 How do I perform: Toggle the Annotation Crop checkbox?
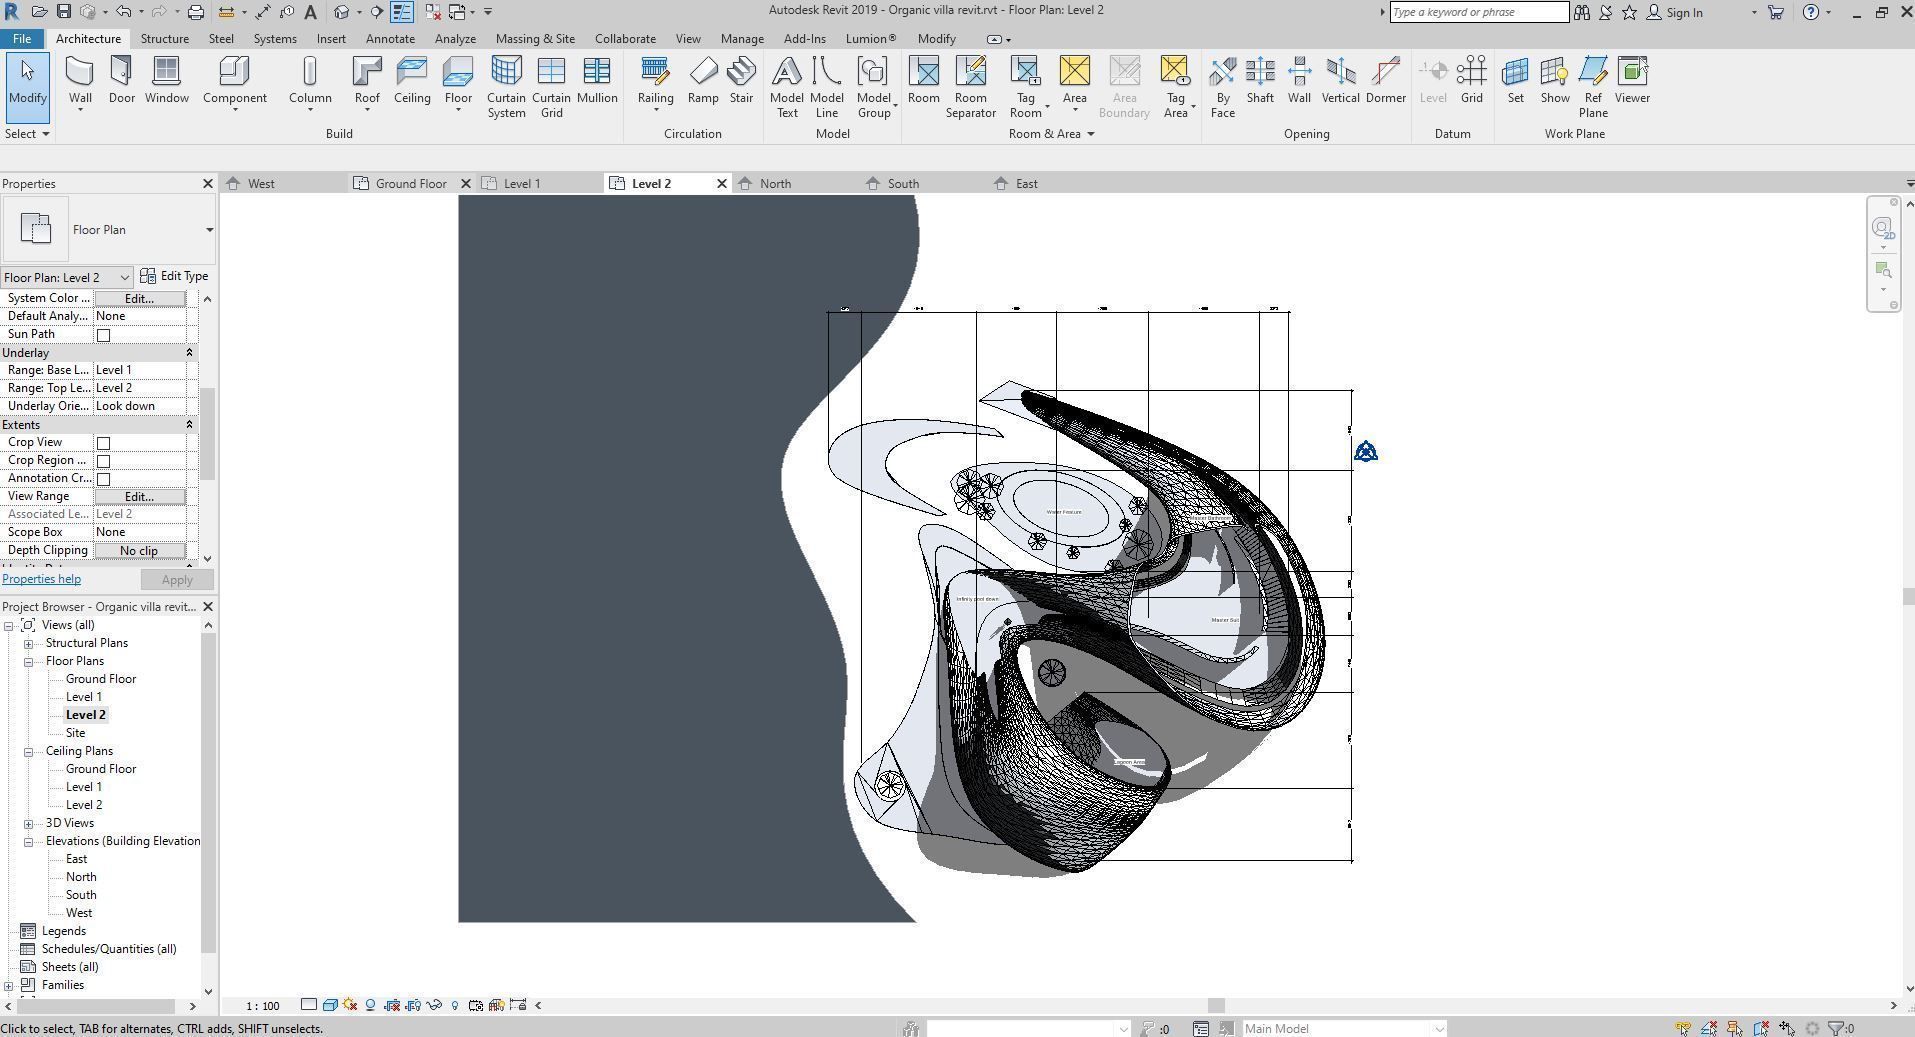(x=103, y=479)
